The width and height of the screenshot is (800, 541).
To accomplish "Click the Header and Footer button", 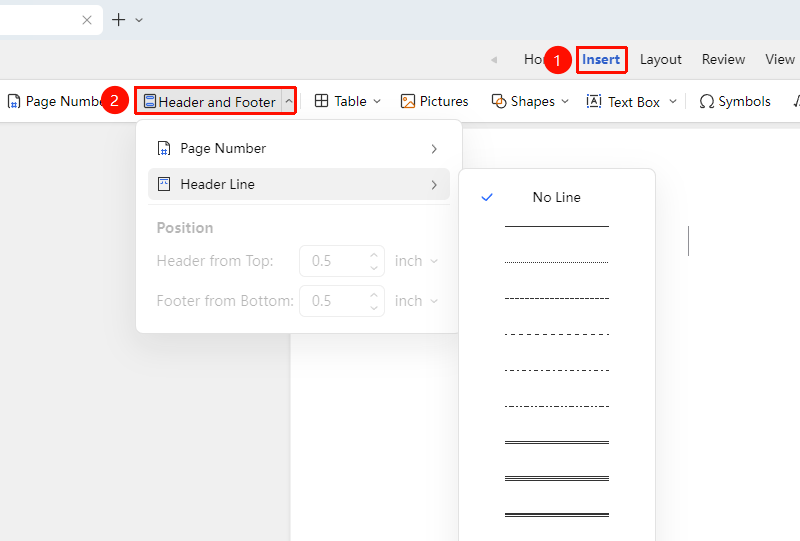I will (209, 102).
